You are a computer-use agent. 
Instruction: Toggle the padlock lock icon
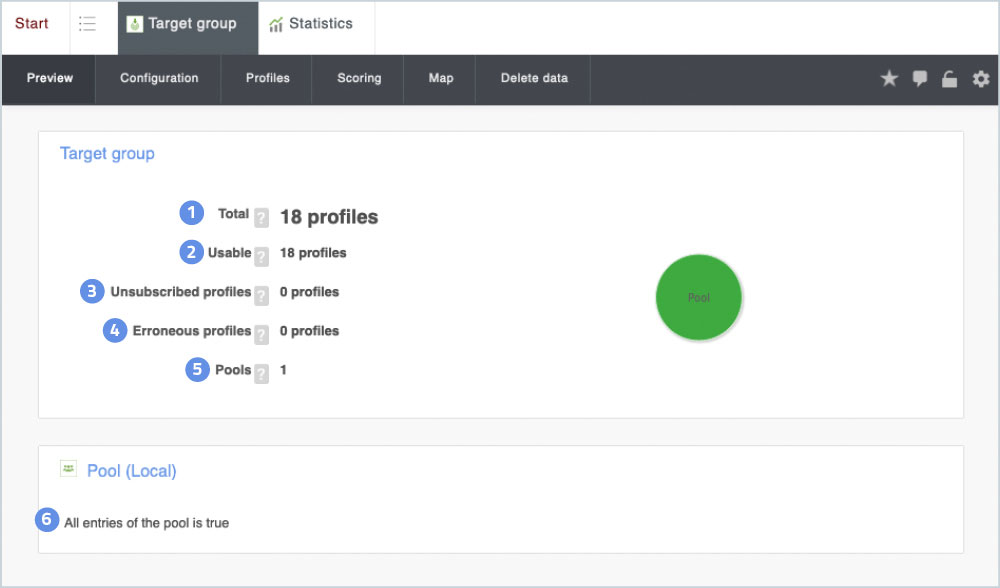coord(950,79)
